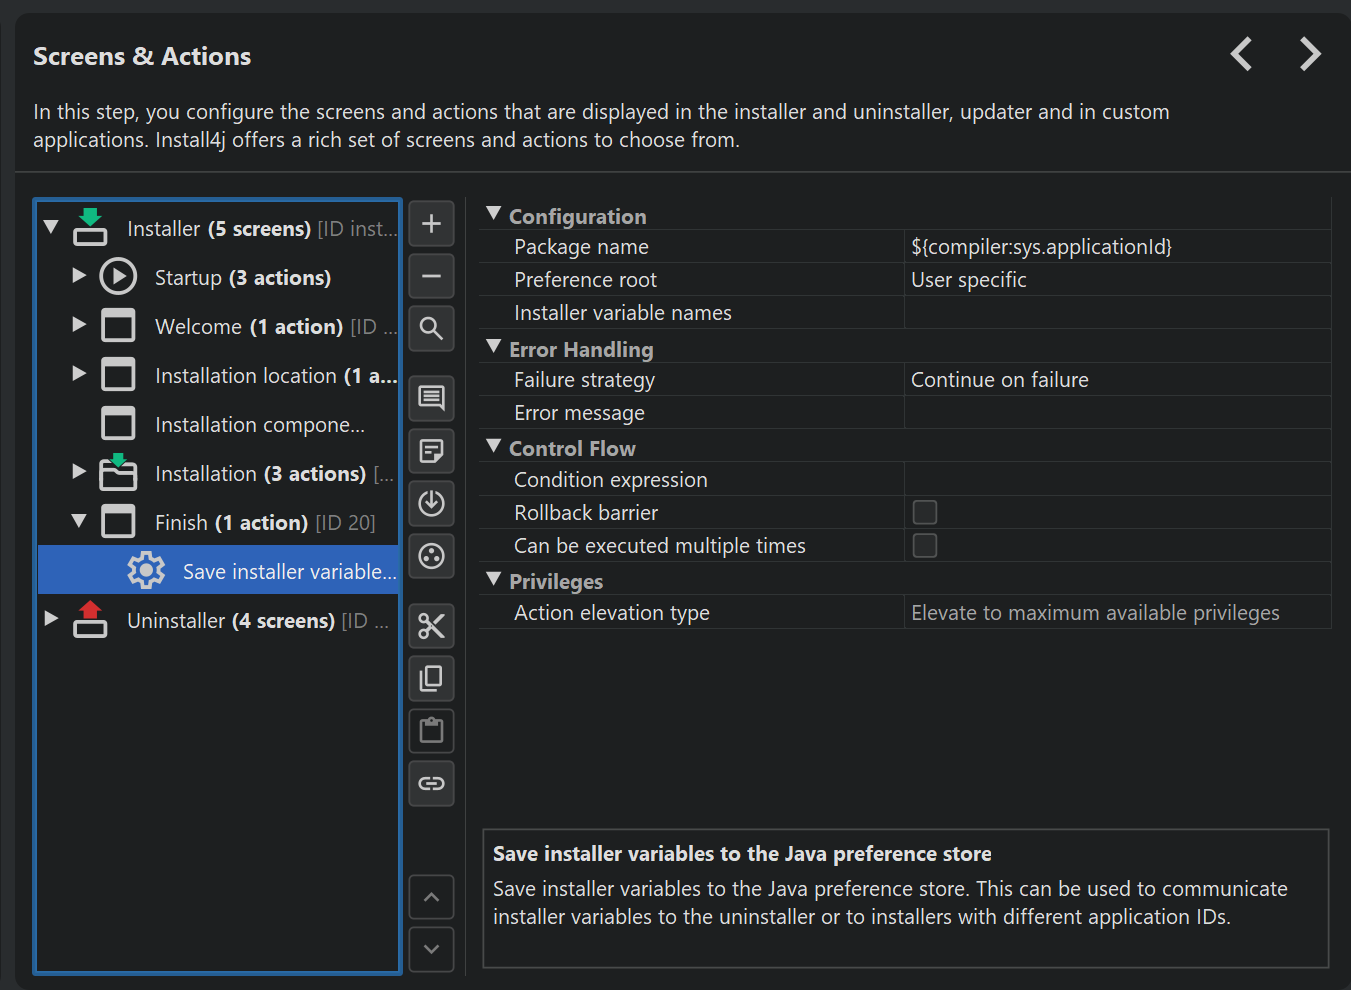This screenshot has width=1351, height=990.
Task: Click the scissors cut icon
Action: (431, 626)
